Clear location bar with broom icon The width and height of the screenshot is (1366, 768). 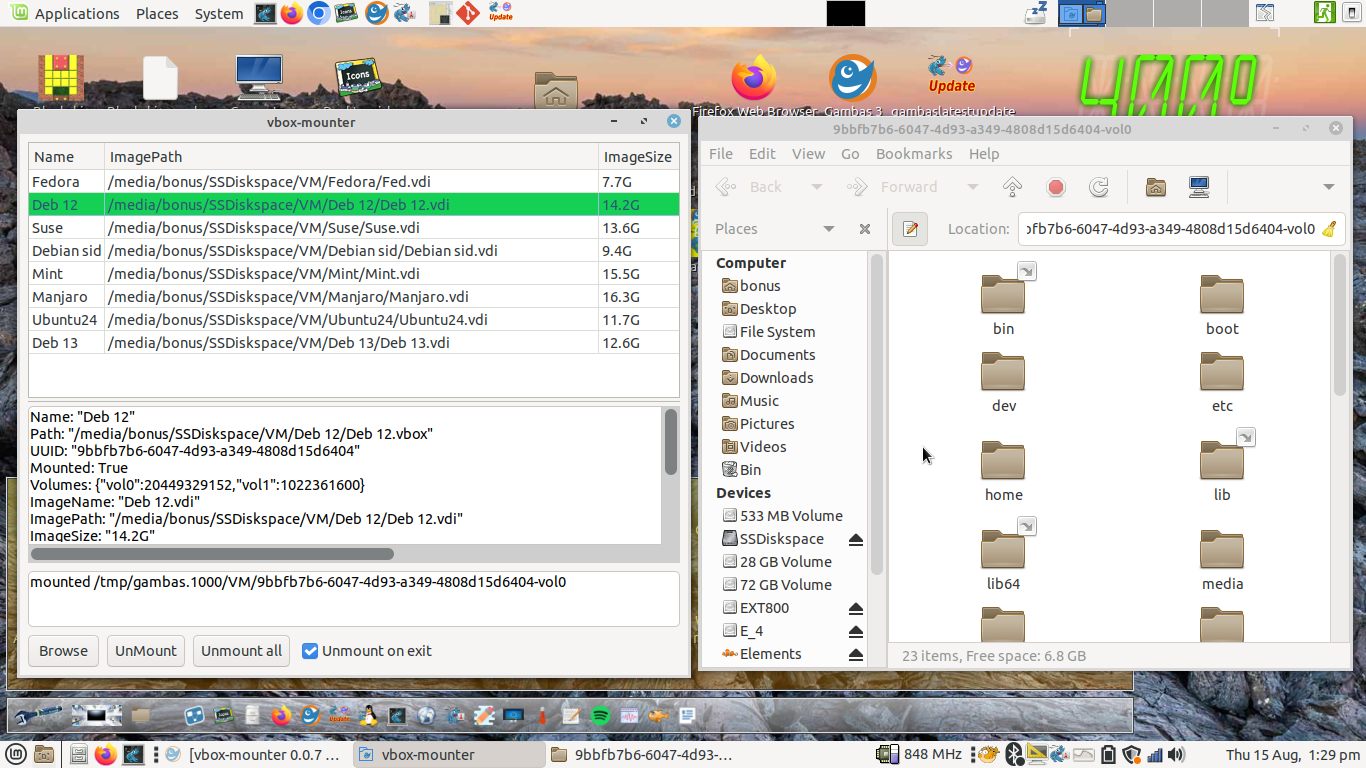1329,229
